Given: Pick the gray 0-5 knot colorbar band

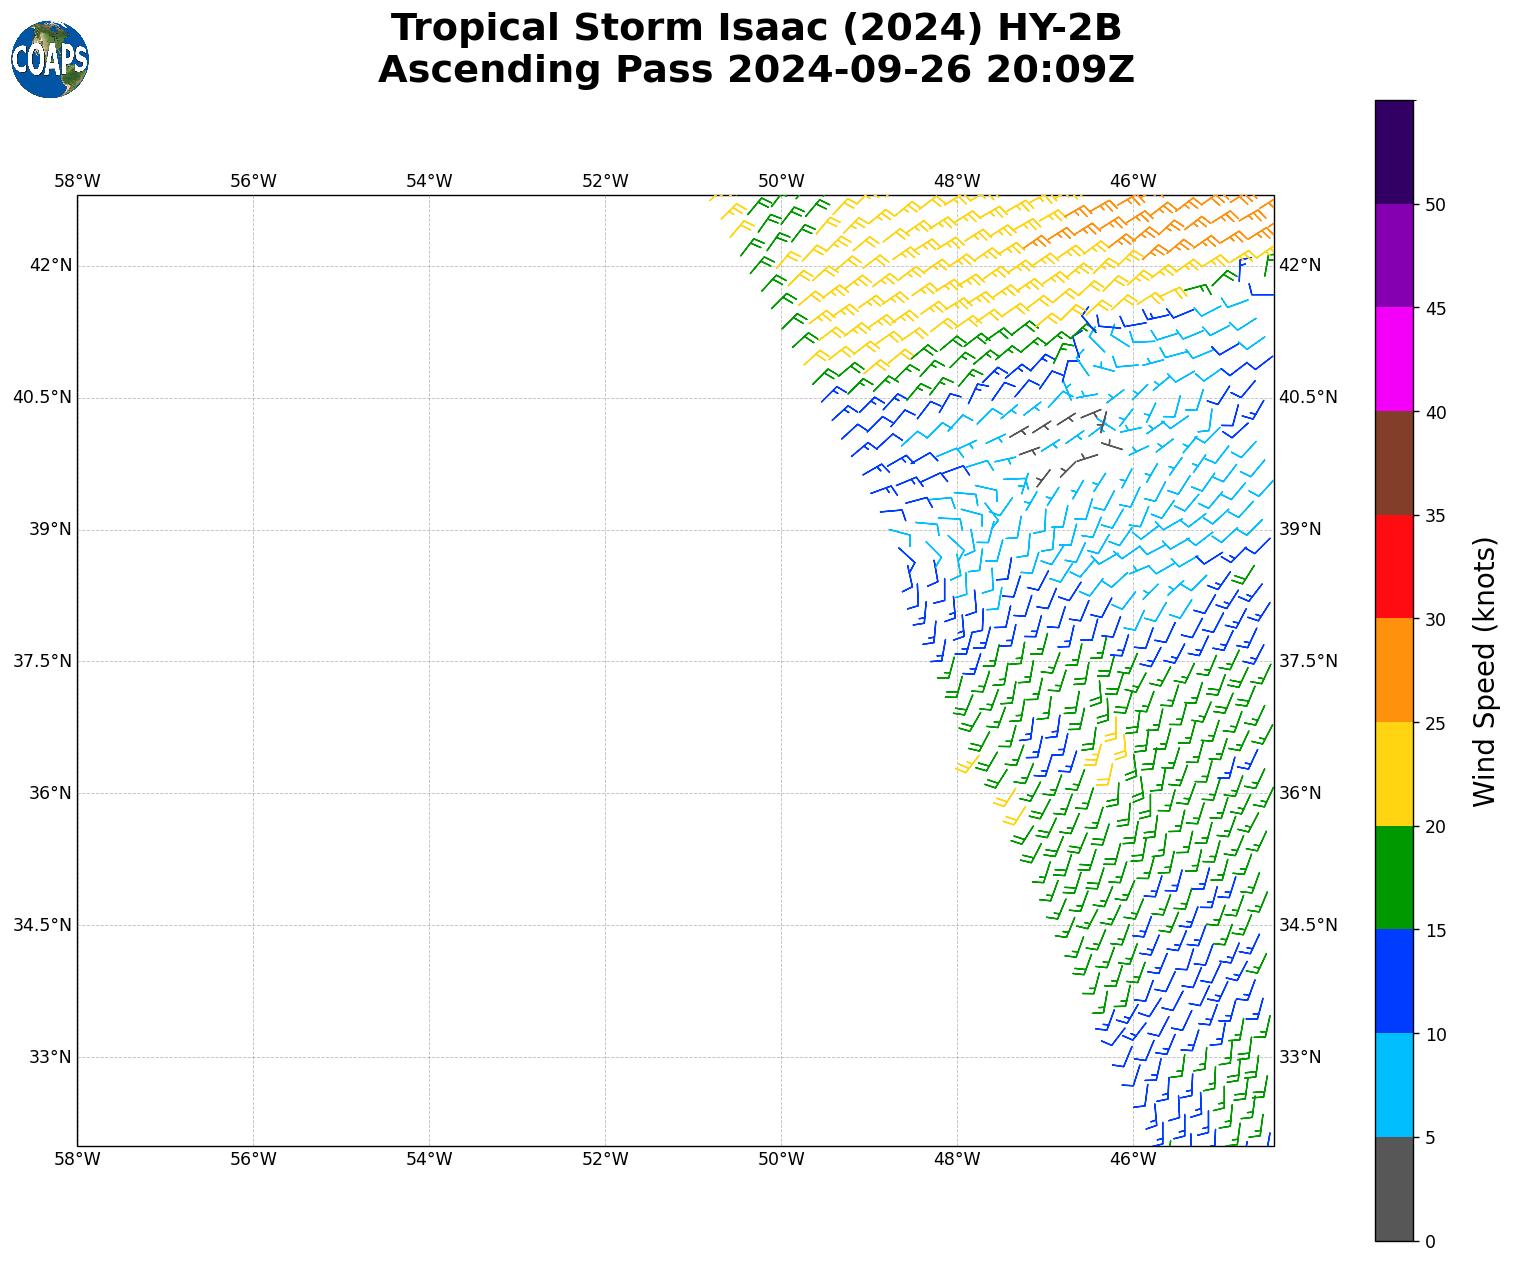Looking at the screenshot, I should (1394, 1189).
